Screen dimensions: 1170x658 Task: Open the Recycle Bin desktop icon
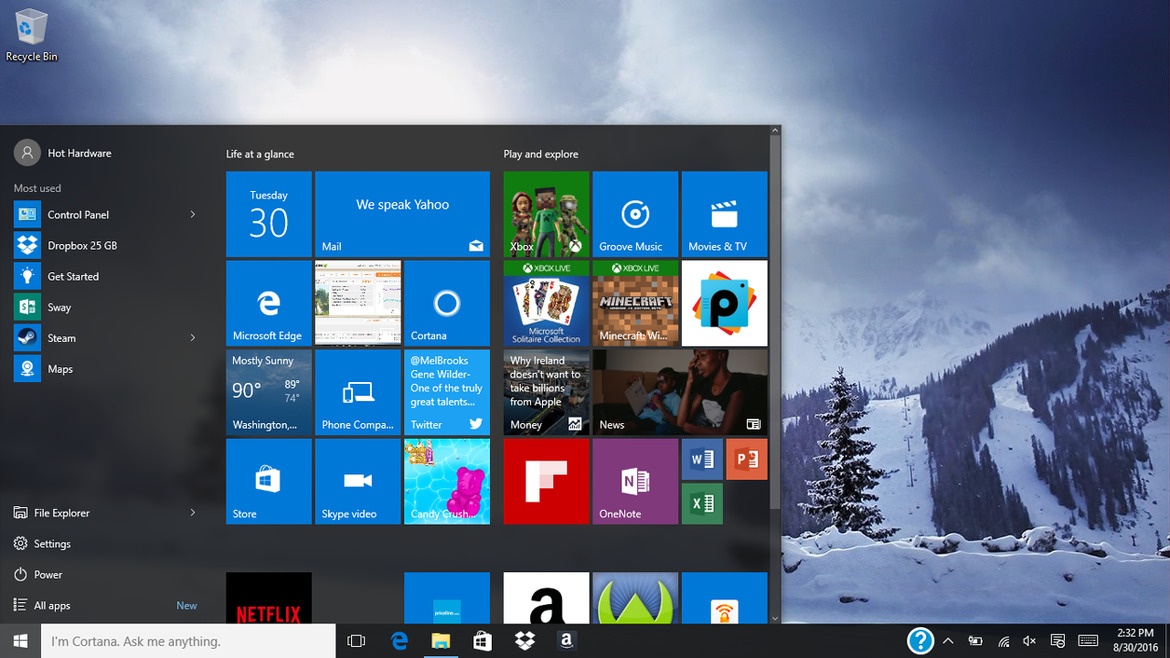(31, 35)
